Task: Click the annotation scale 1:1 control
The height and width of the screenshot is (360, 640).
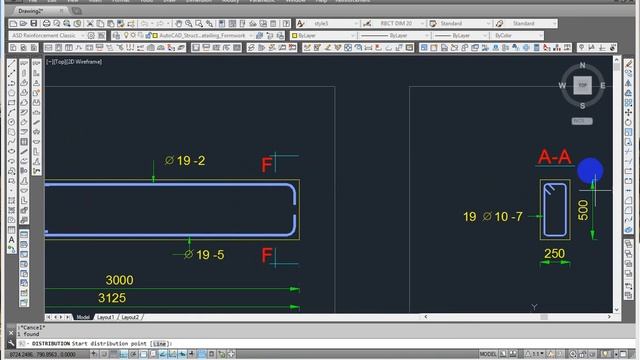Action: [x=536, y=354]
